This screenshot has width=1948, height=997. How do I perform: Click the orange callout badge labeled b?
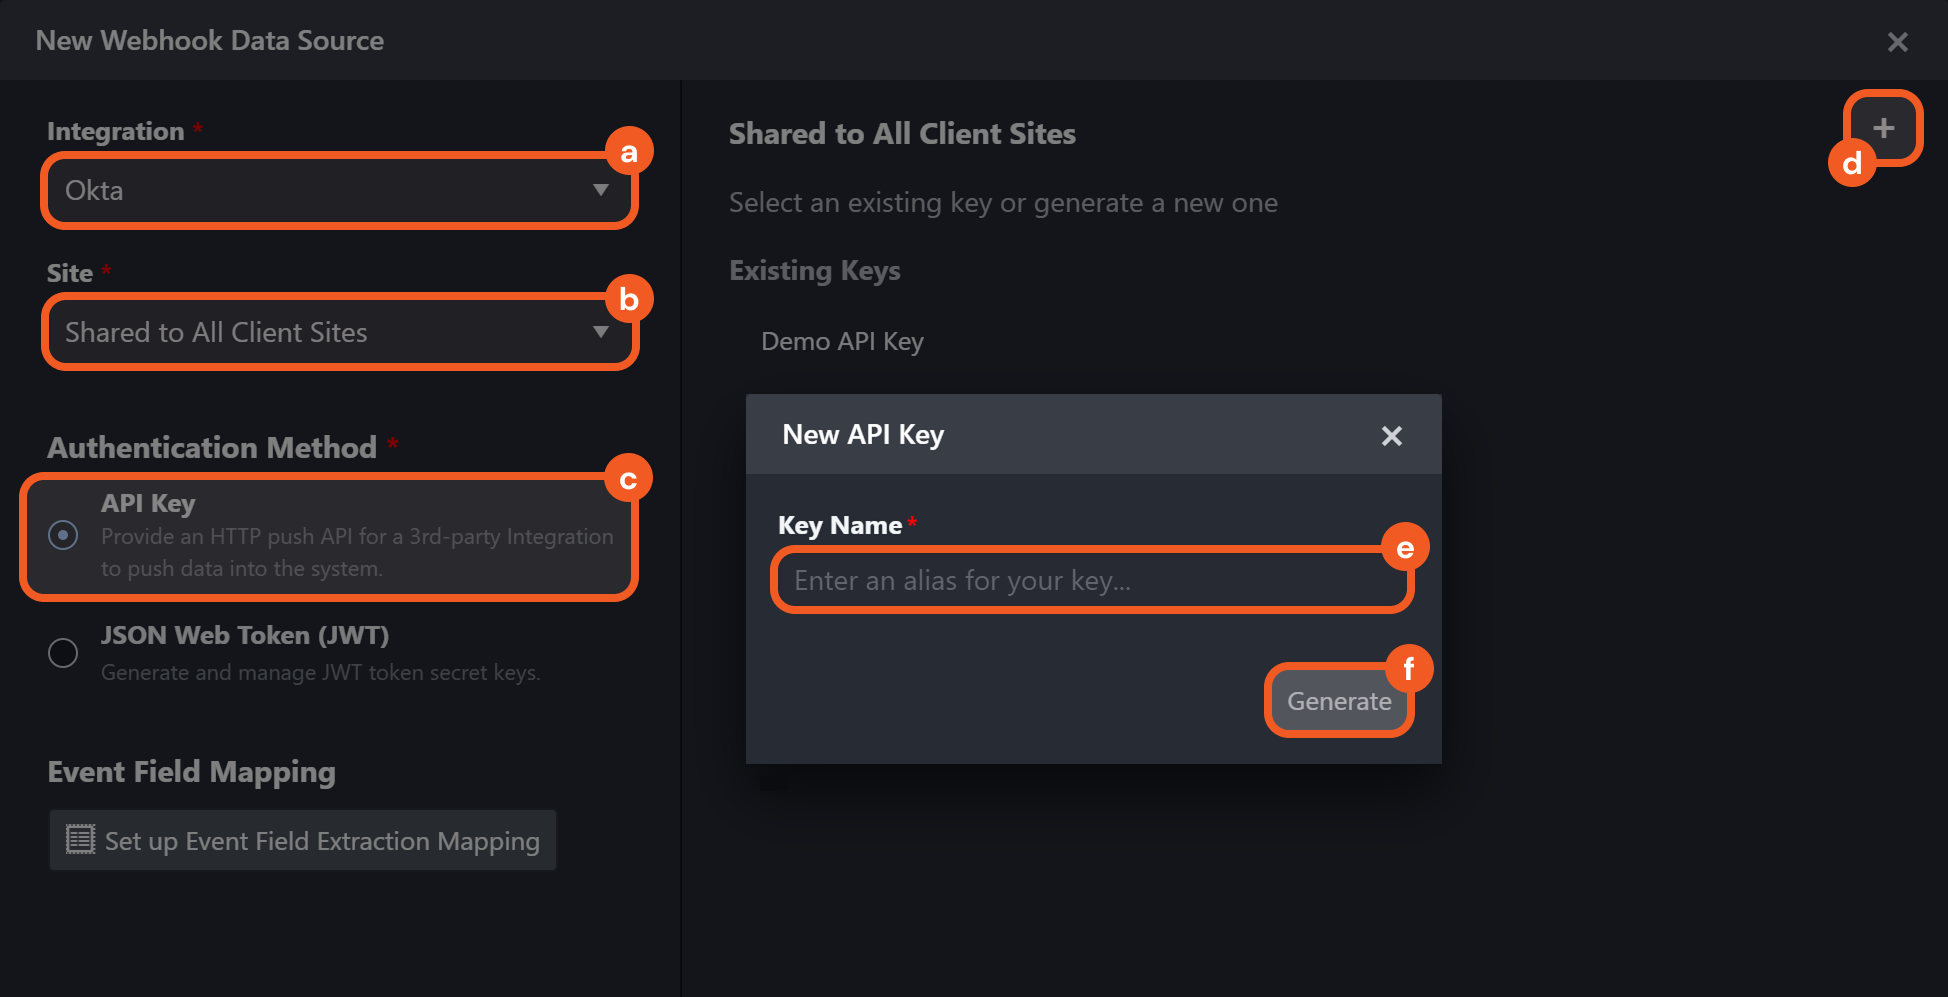coord(629,299)
